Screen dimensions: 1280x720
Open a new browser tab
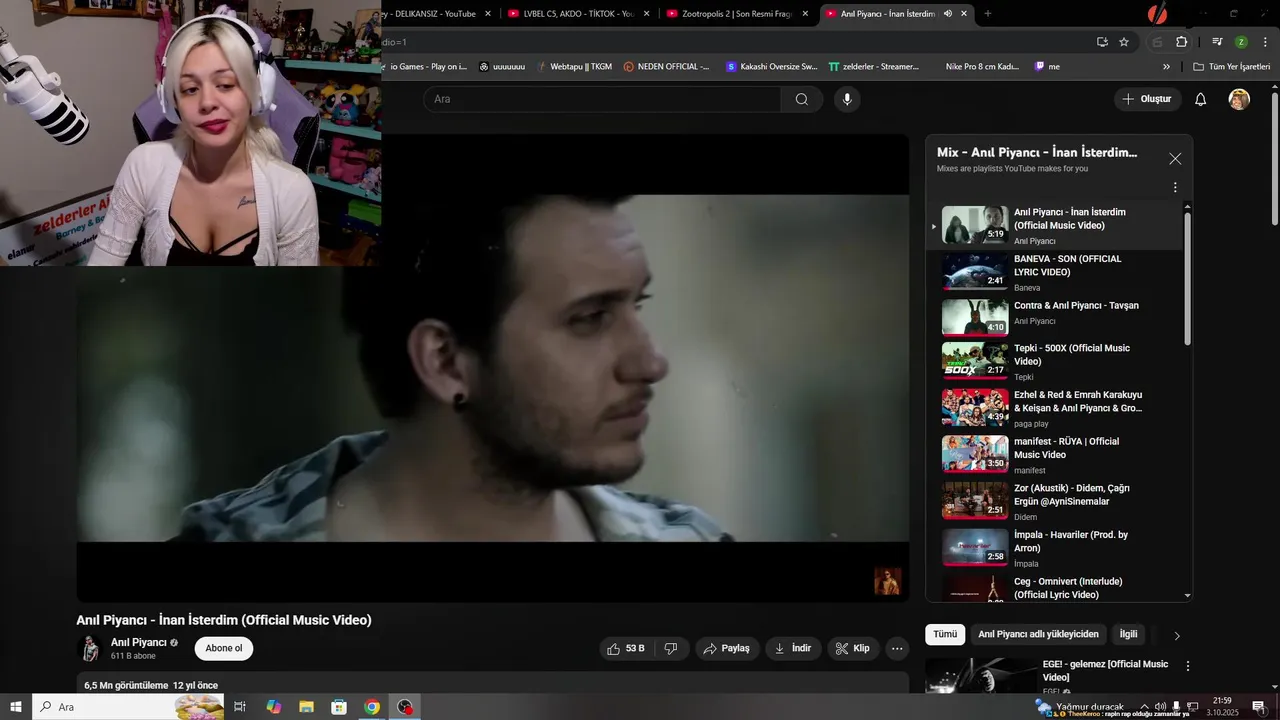coord(988,14)
